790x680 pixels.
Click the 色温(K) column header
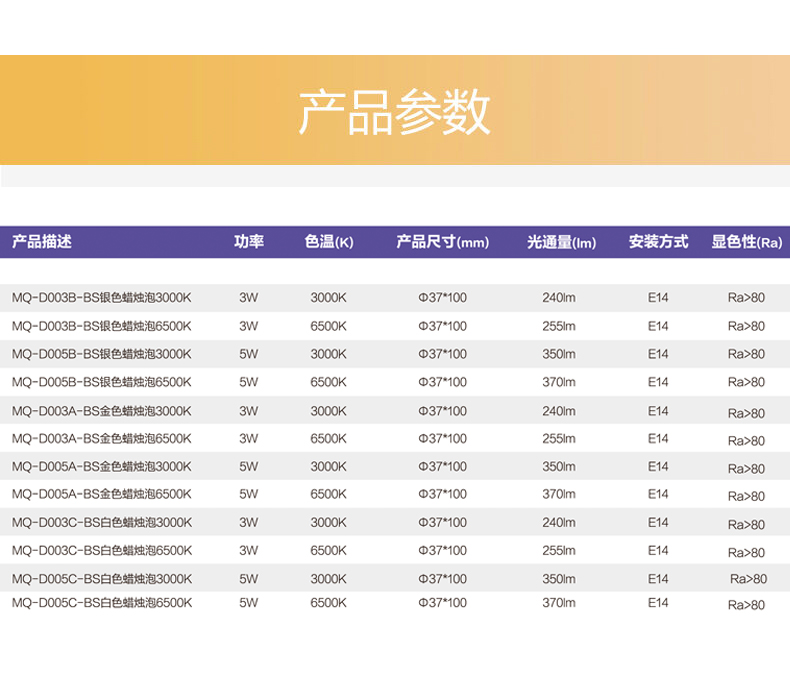pyautogui.click(x=329, y=242)
